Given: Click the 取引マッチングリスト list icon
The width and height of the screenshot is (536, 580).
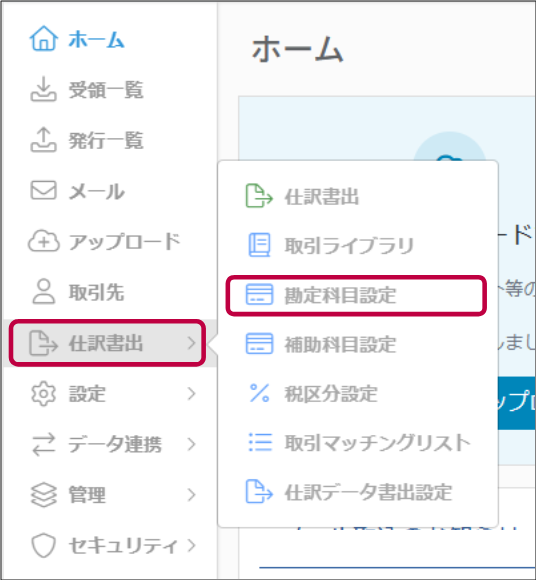Looking at the screenshot, I should 260,442.
